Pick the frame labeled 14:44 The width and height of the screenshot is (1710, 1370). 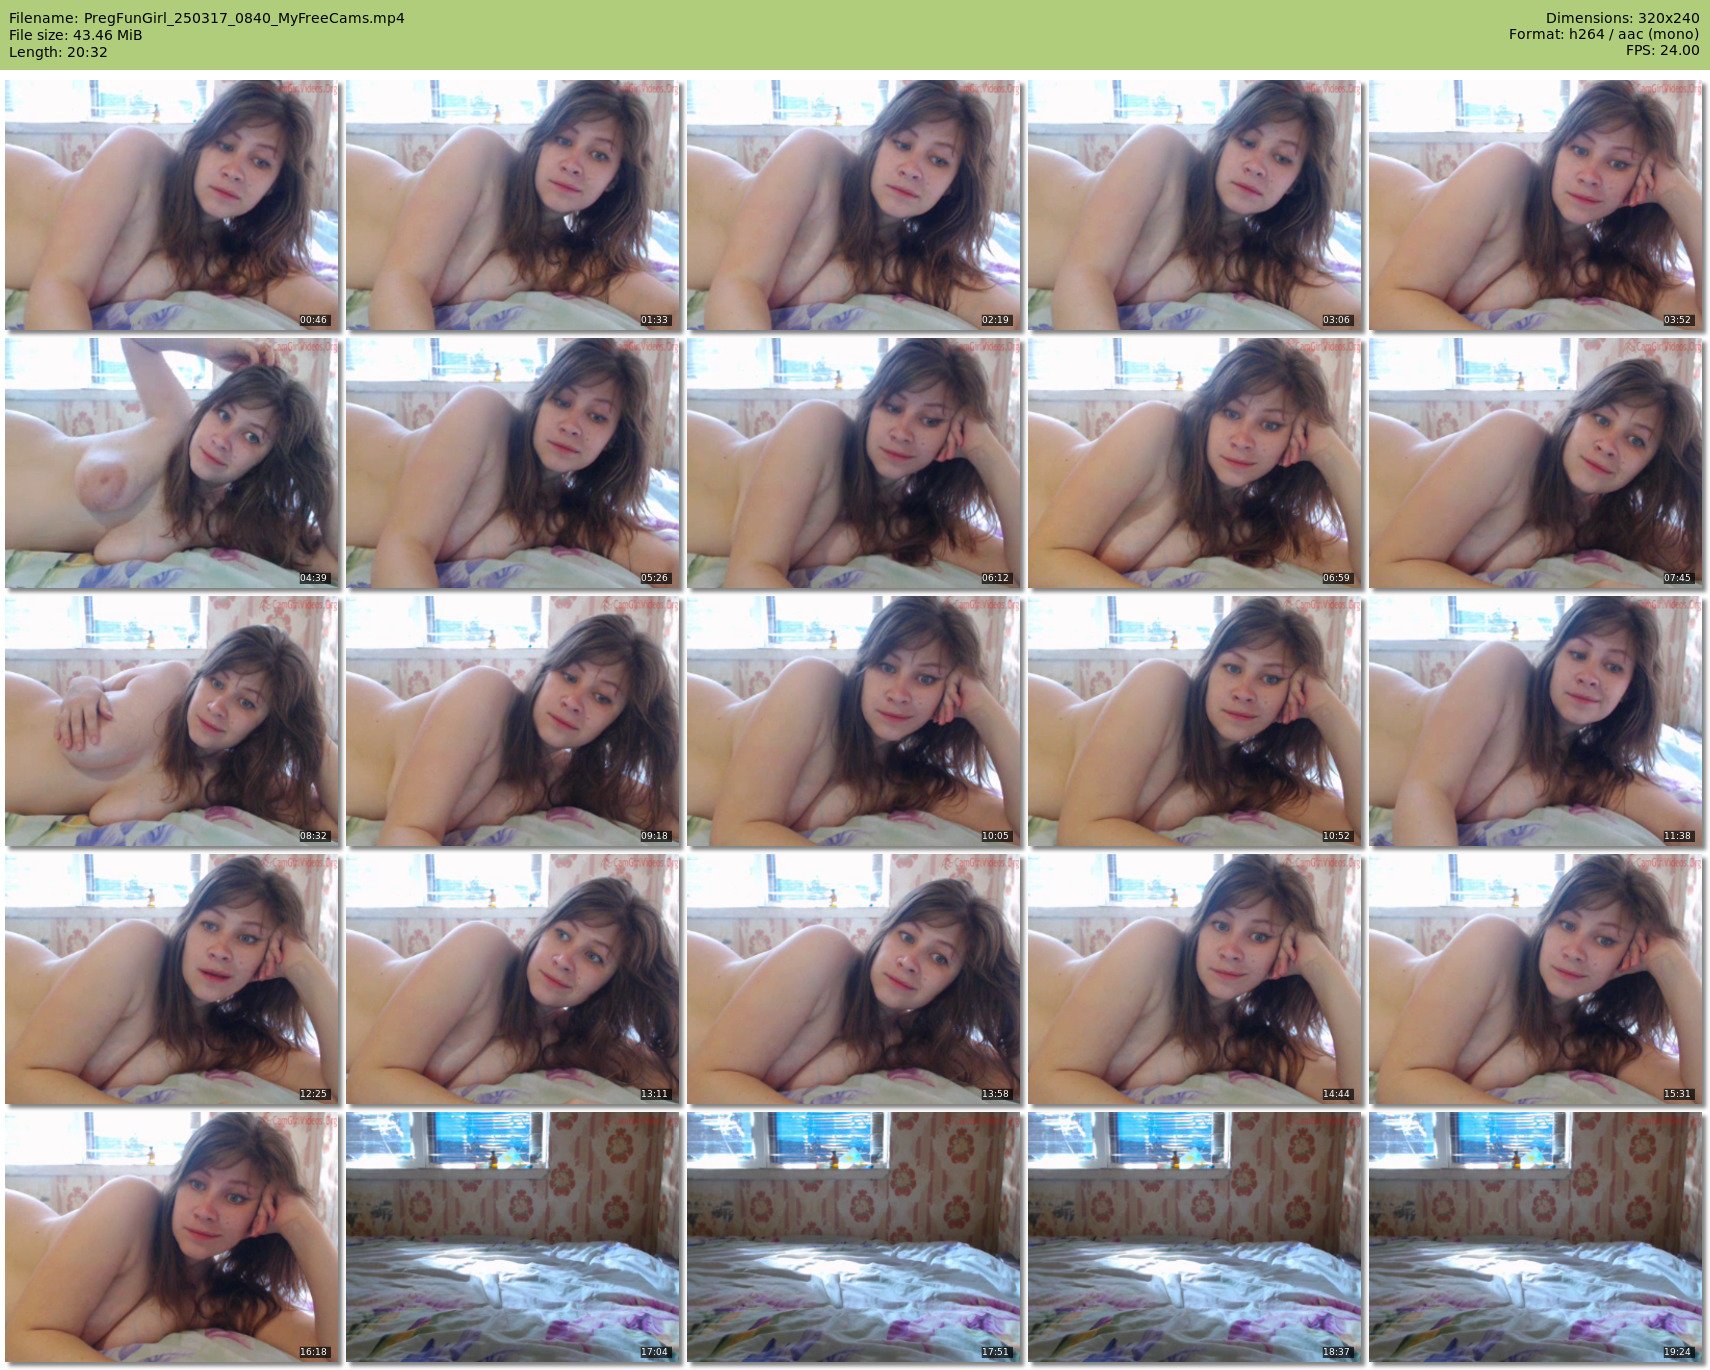pos(1195,979)
